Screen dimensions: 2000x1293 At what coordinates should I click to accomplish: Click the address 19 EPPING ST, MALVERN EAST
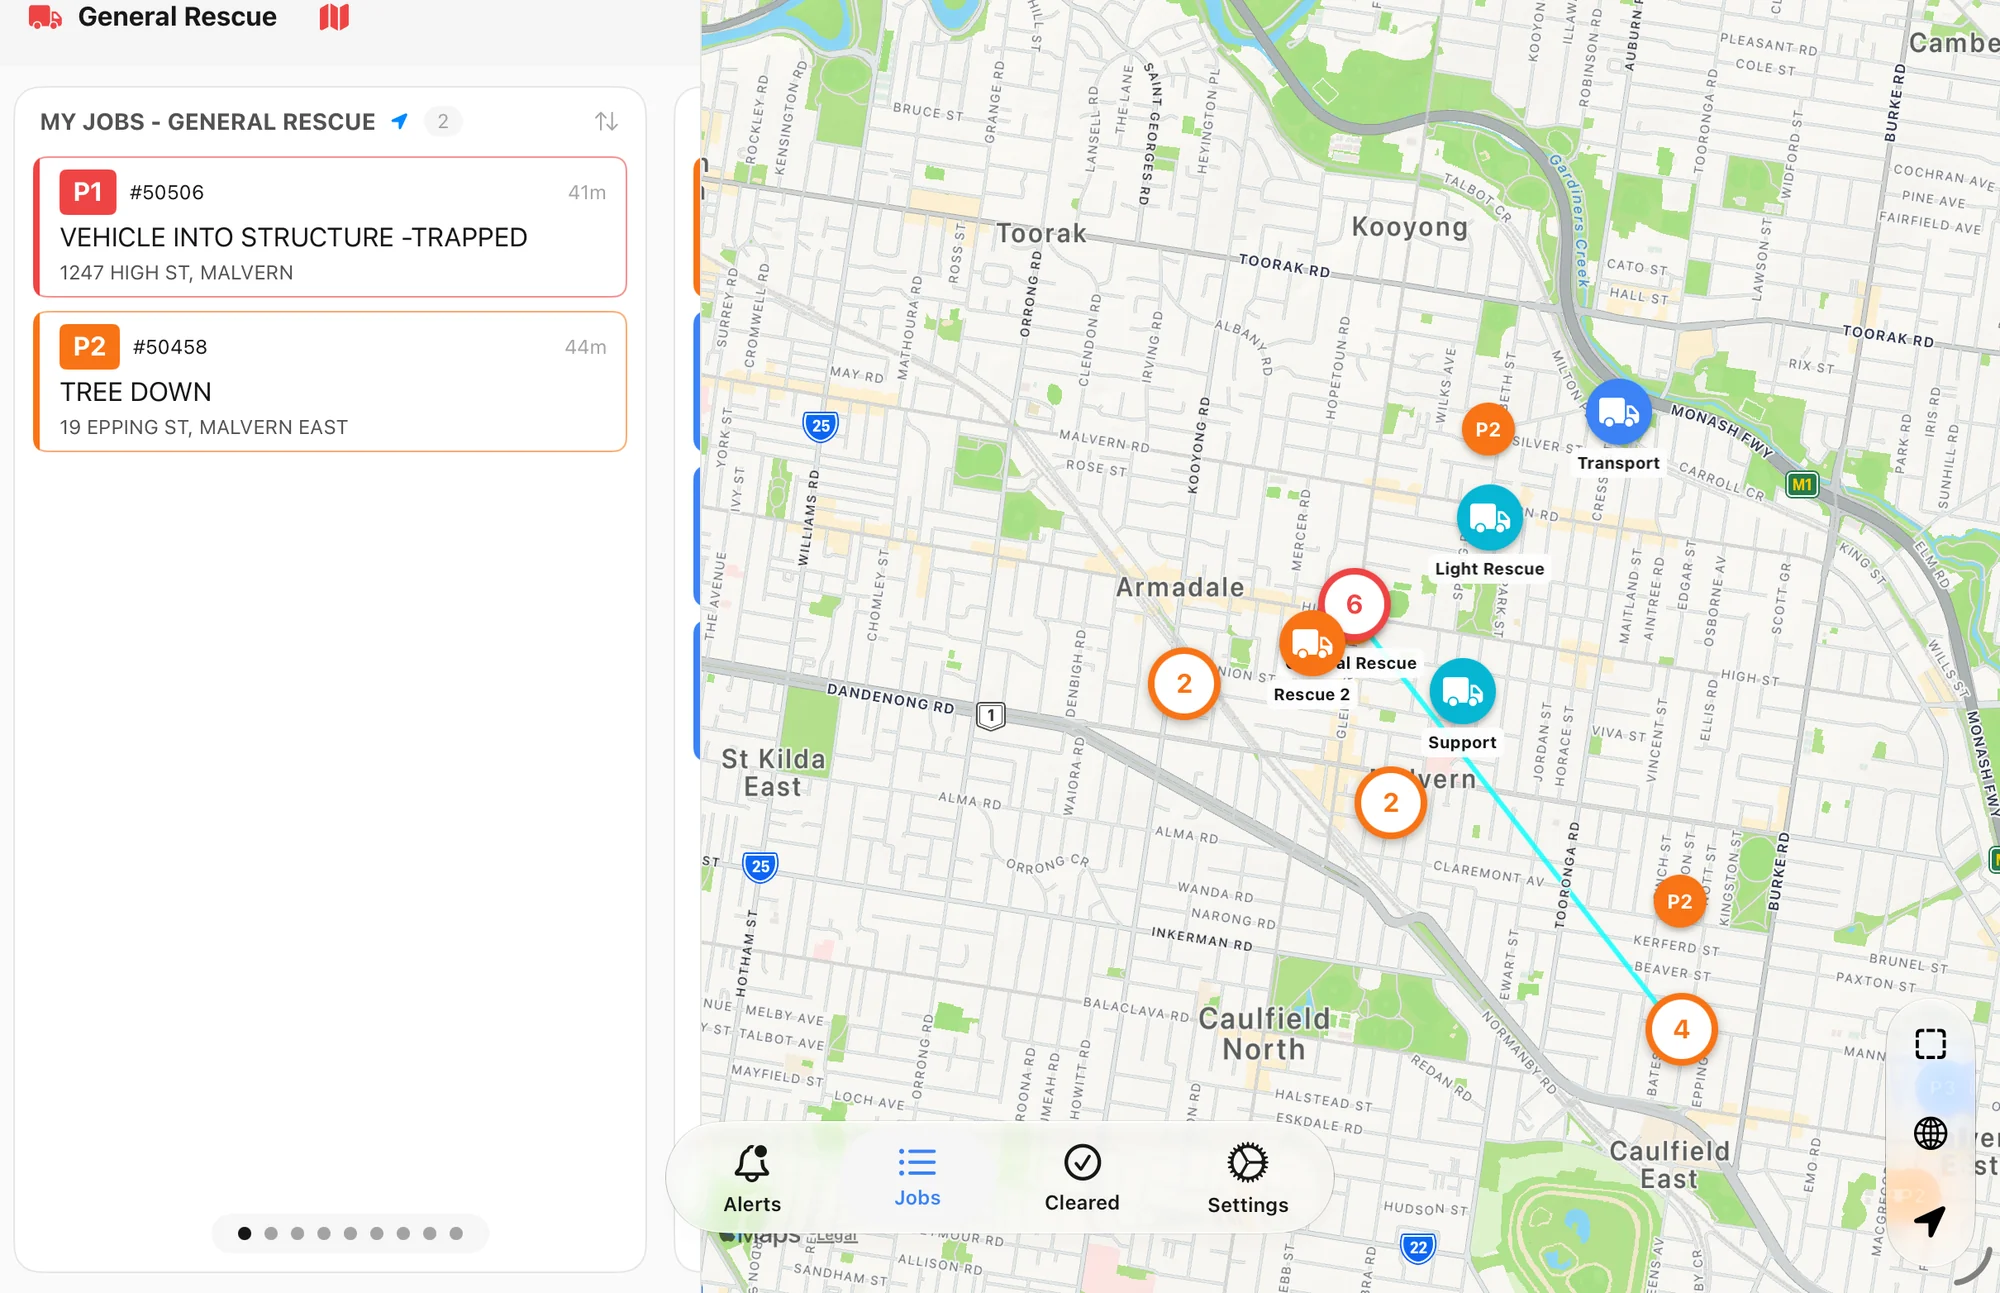(204, 427)
